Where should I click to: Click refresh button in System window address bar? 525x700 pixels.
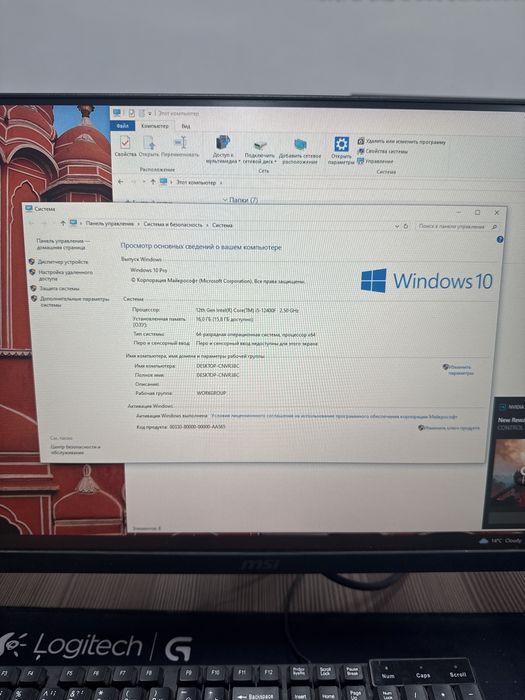point(406,226)
